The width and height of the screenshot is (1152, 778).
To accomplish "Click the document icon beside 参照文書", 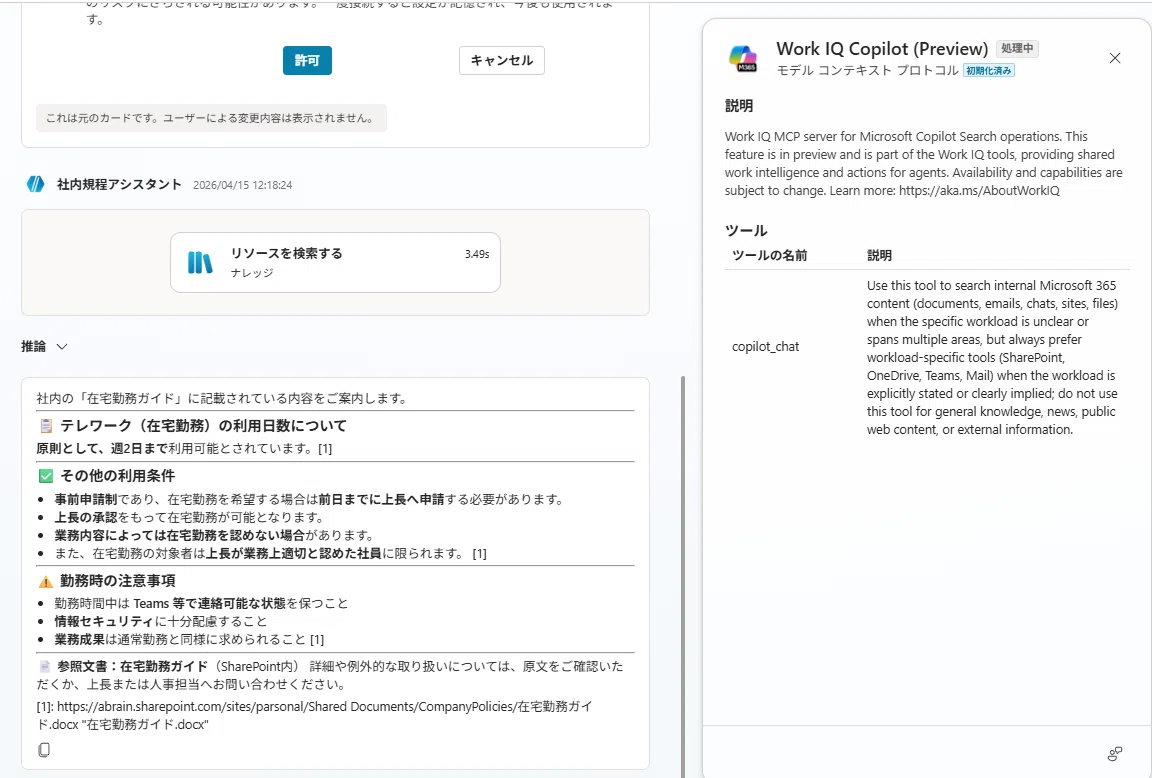I will [45, 667].
